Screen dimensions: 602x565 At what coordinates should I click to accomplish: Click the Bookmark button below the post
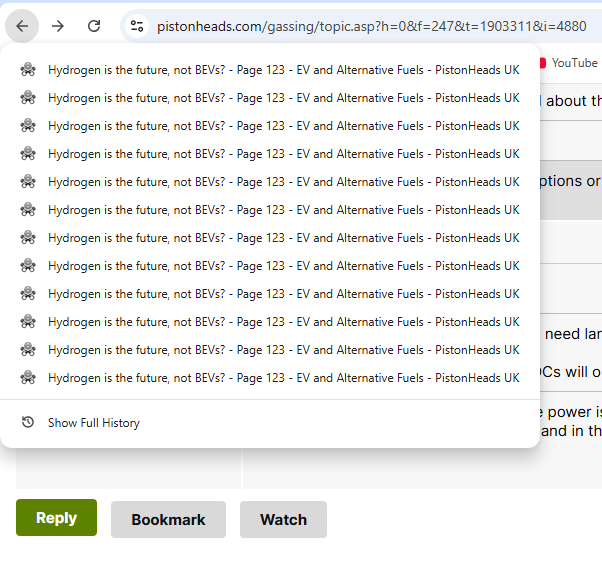pos(168,519)
